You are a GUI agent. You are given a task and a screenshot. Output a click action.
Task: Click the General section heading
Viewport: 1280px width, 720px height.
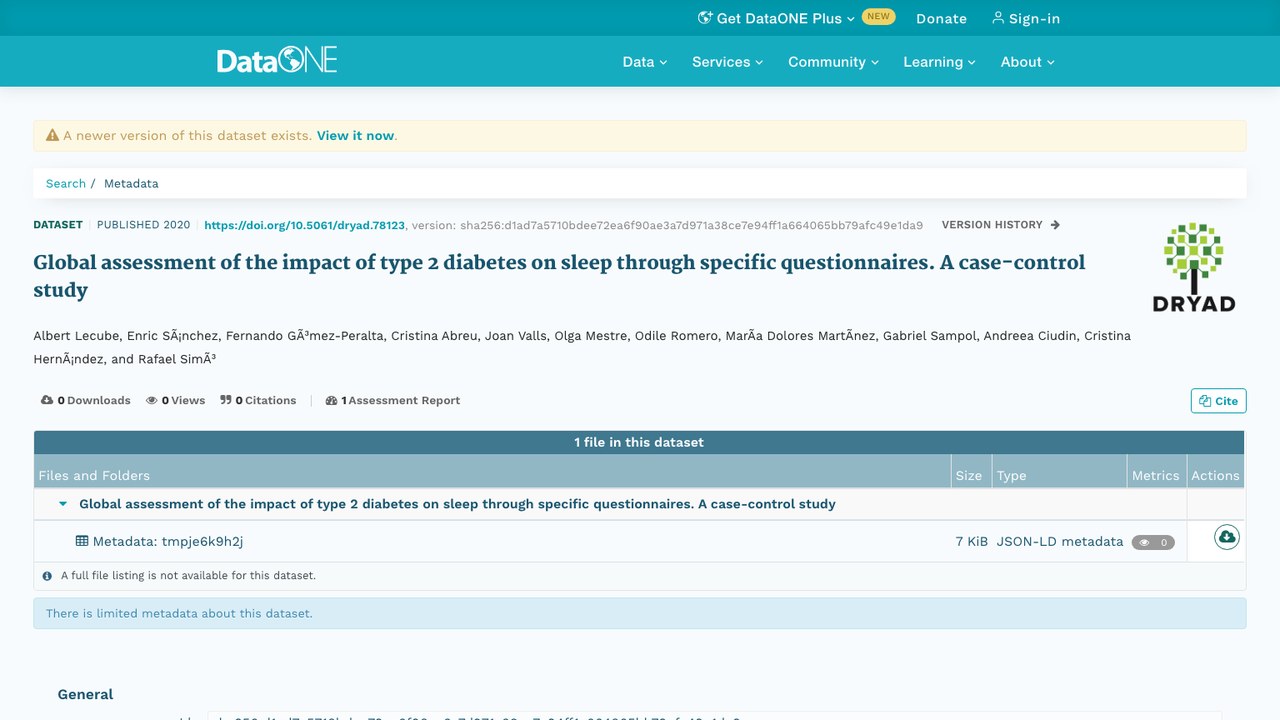[x=85, y=694]
